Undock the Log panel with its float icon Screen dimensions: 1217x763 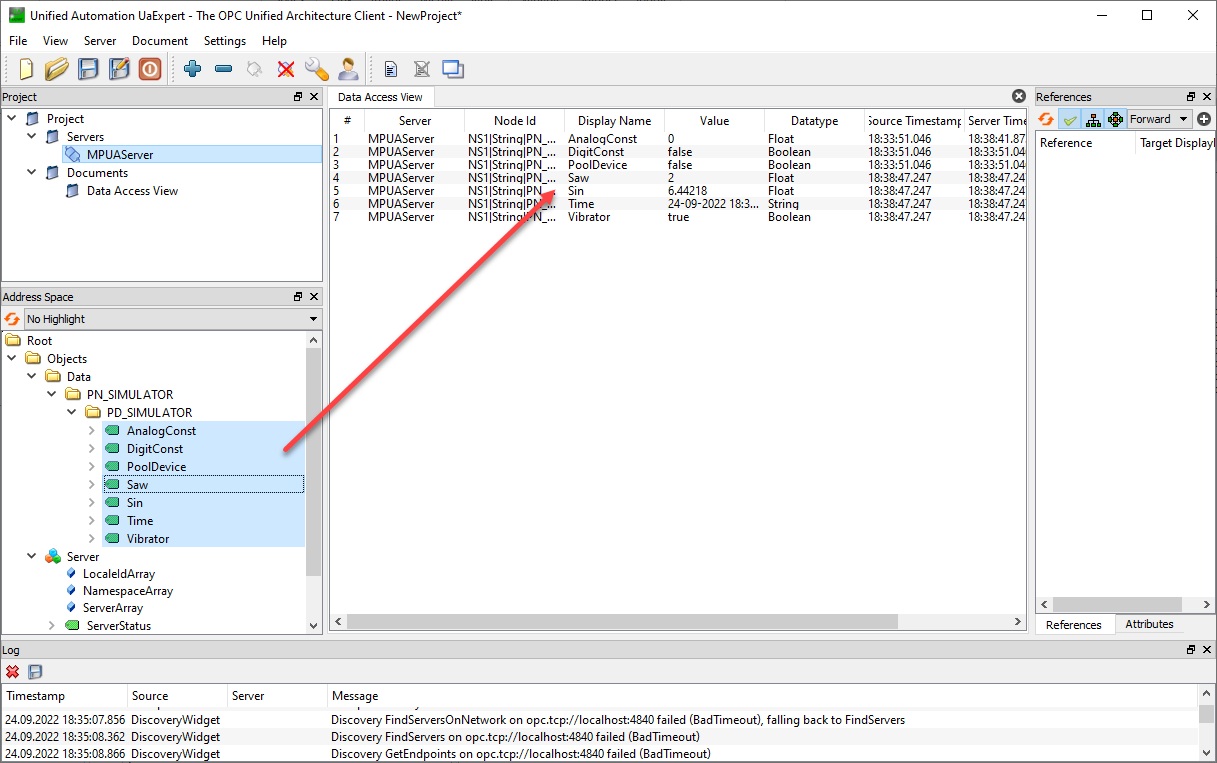click(1191, 650)
